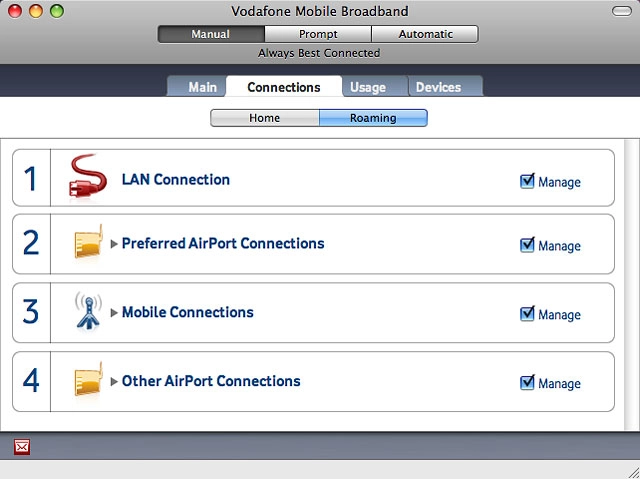The width and height of the screenshot is (640, 479).
Task: Click the Mobile Connections antenna icon
Action: (x=87, y=311)
